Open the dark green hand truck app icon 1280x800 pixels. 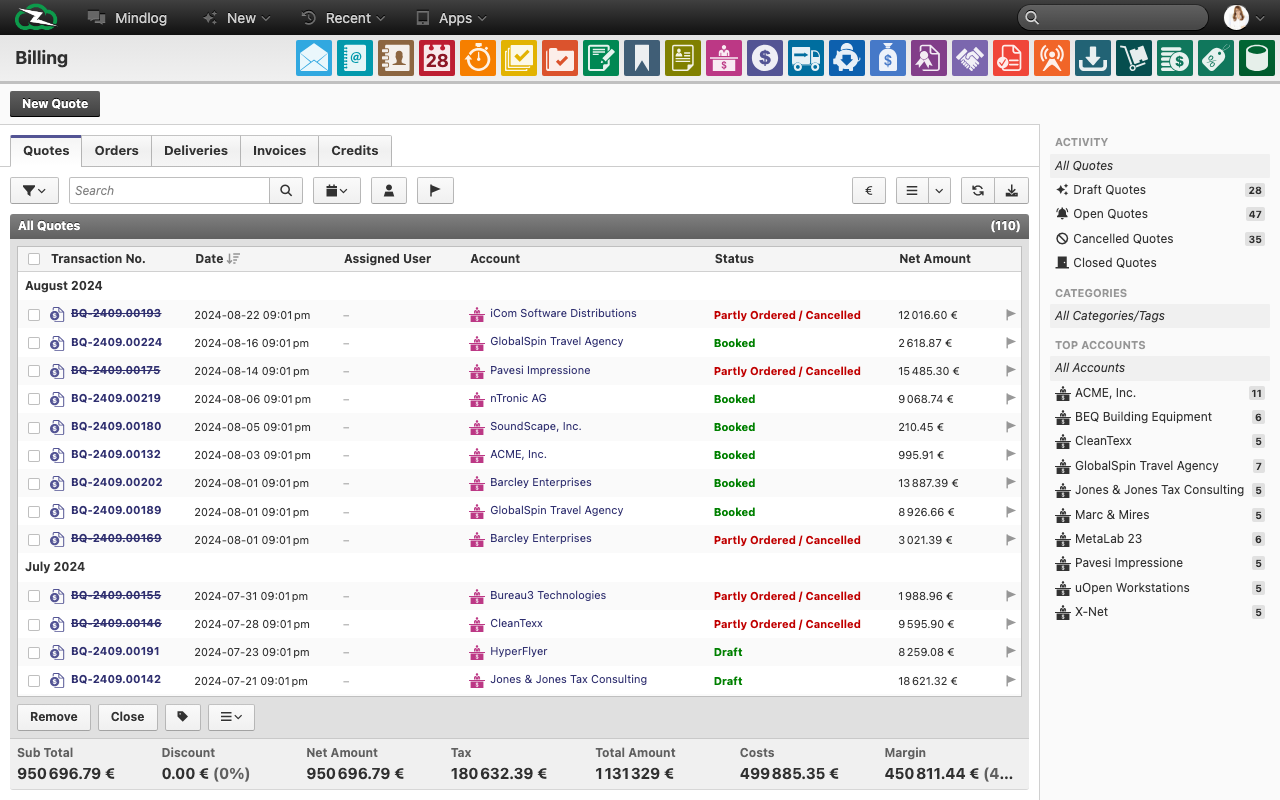pyautogui.click(x=1134, y=58)
